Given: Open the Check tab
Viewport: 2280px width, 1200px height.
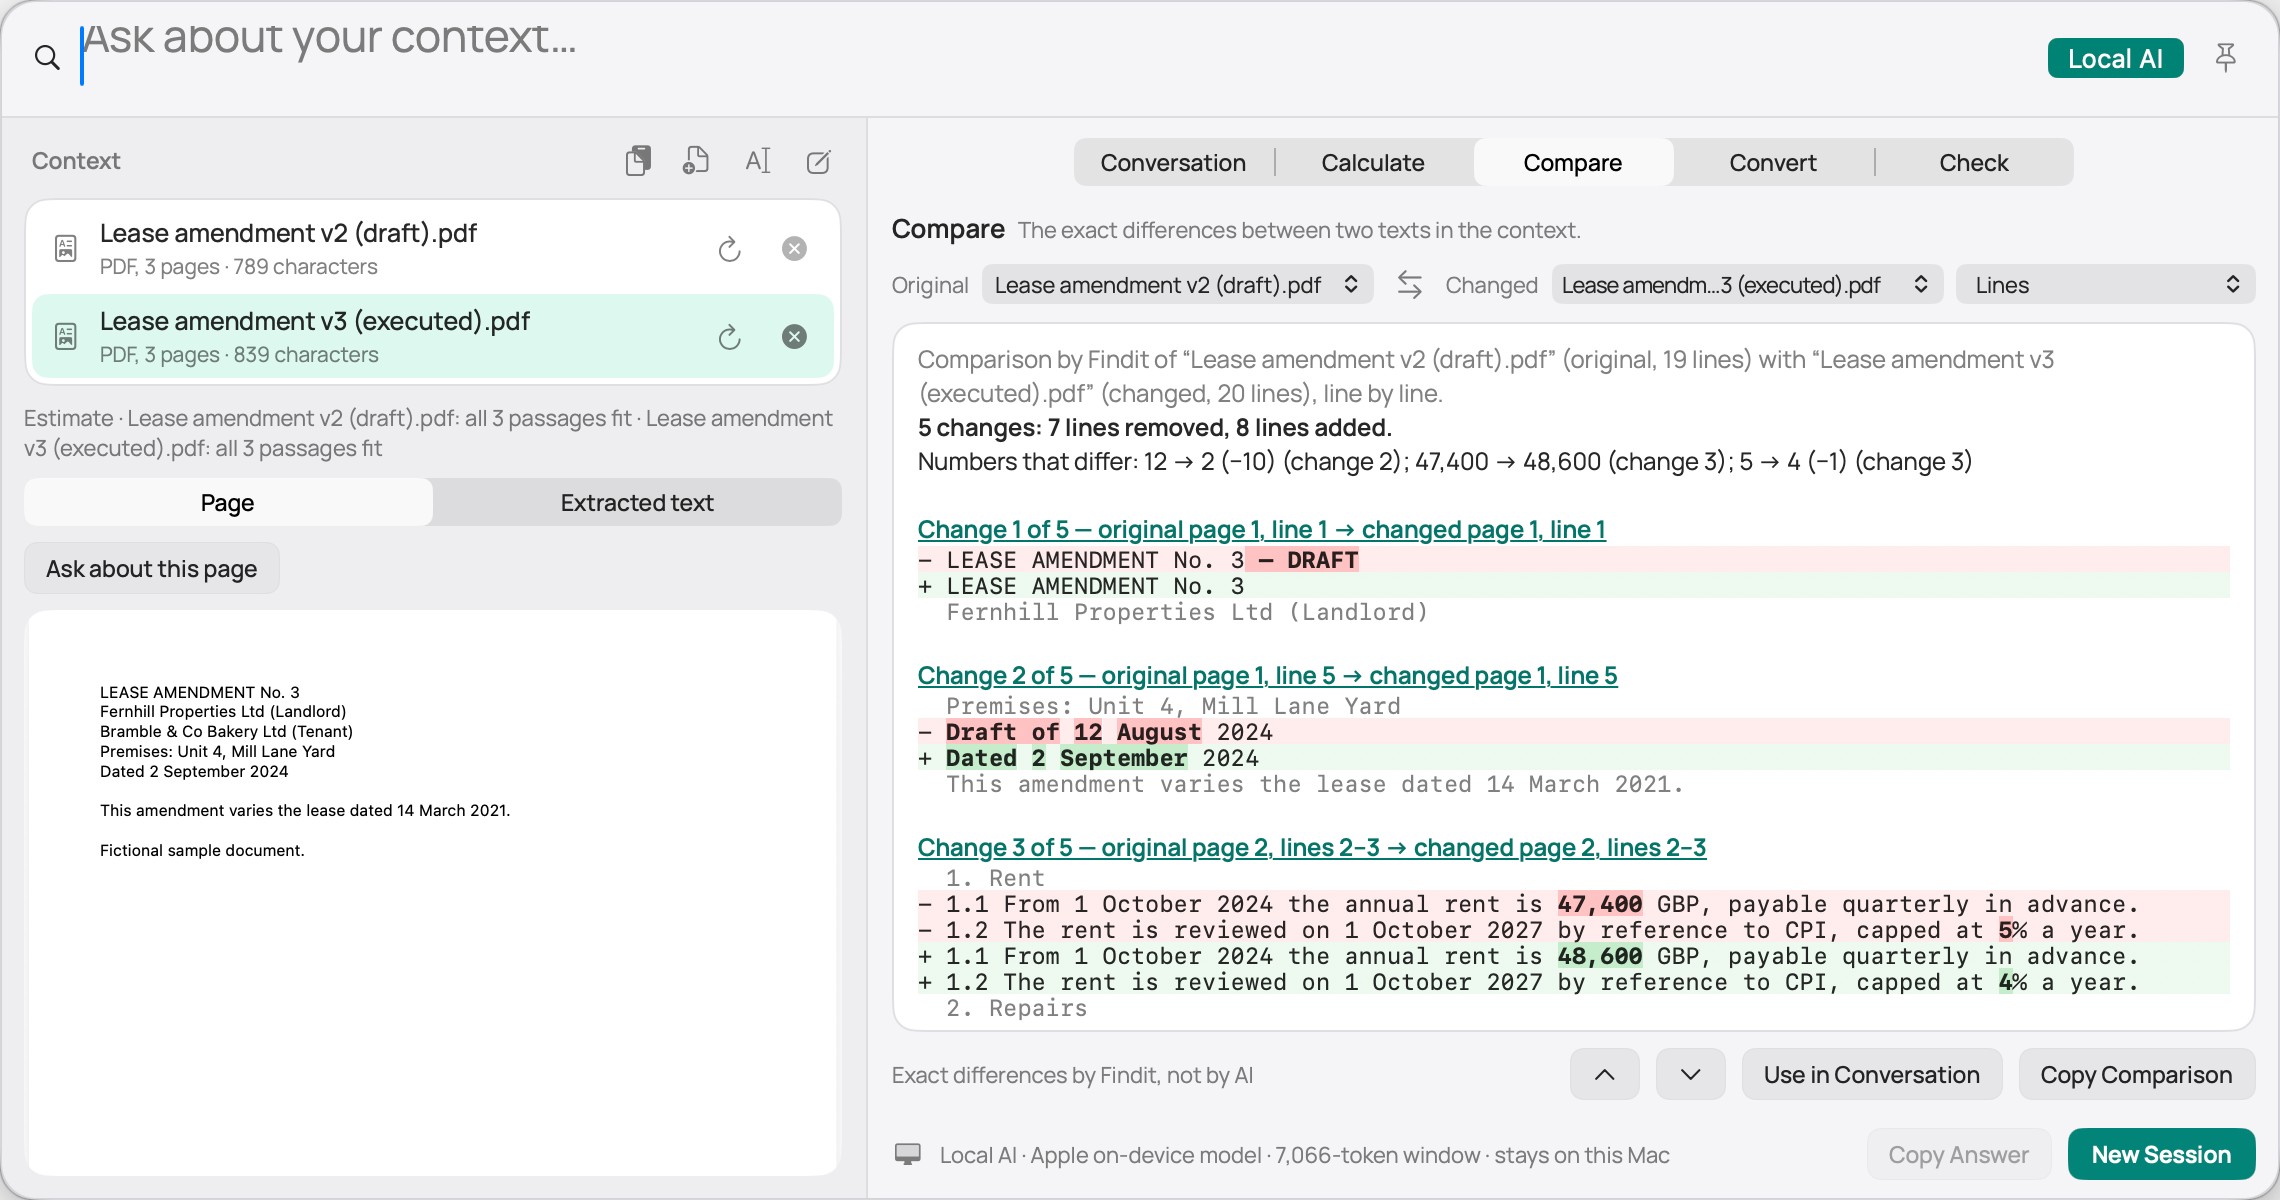Looking at the screenshot, I should [1974, 162].
